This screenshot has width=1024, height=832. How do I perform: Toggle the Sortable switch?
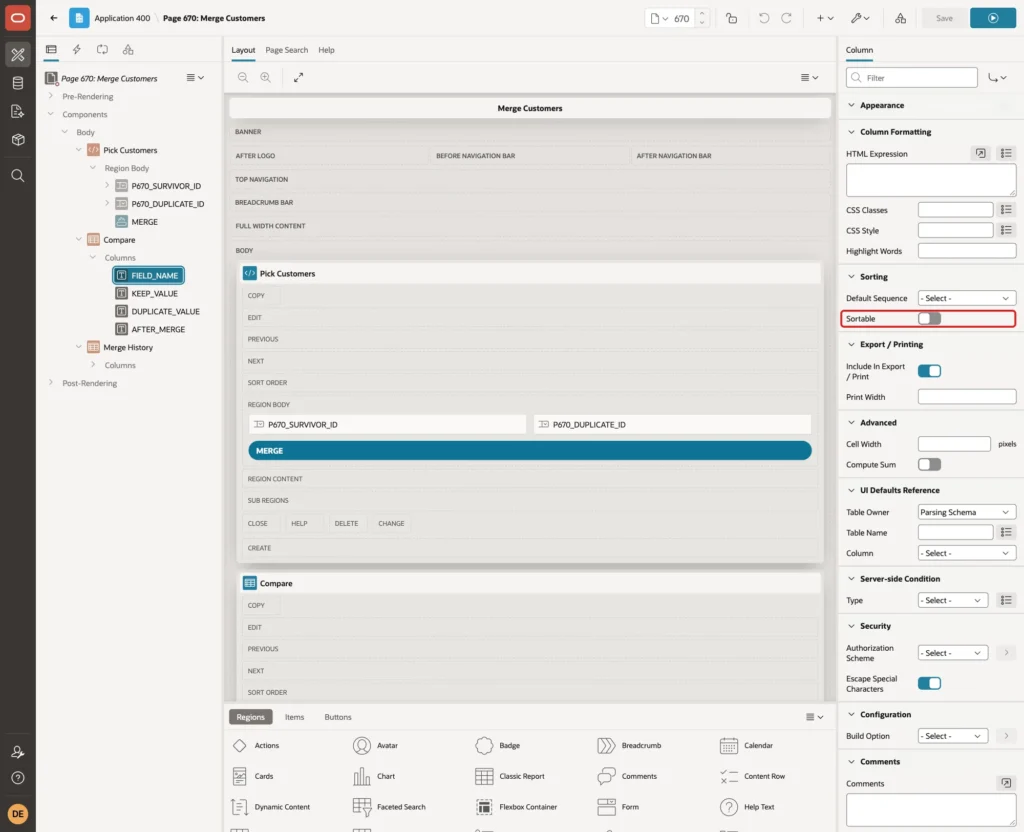929,319
